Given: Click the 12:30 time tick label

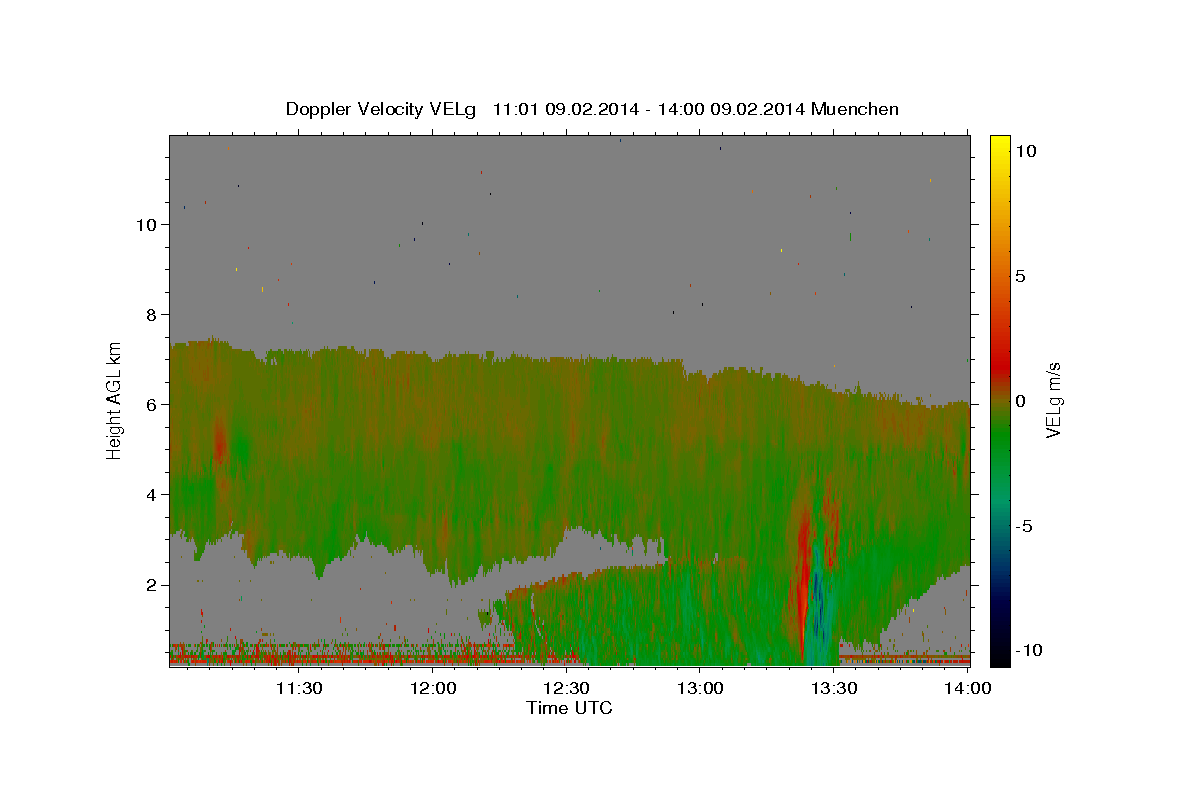Looking at the screenshot, I should (x=567, y=688).
